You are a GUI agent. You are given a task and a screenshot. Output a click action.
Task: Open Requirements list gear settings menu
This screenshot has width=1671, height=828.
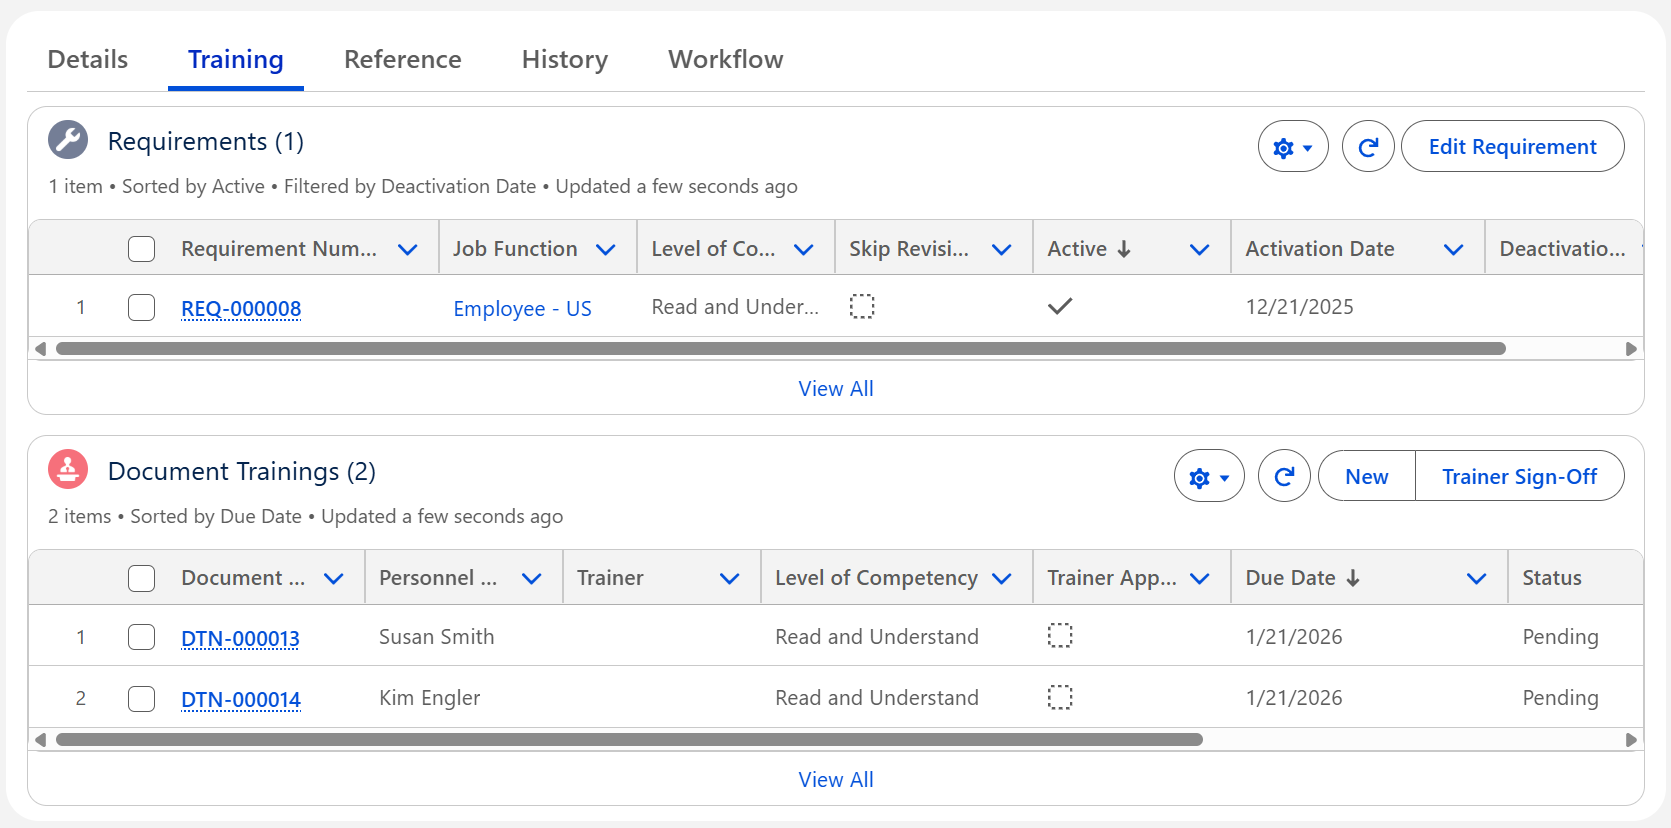[x=1292, y=147]
